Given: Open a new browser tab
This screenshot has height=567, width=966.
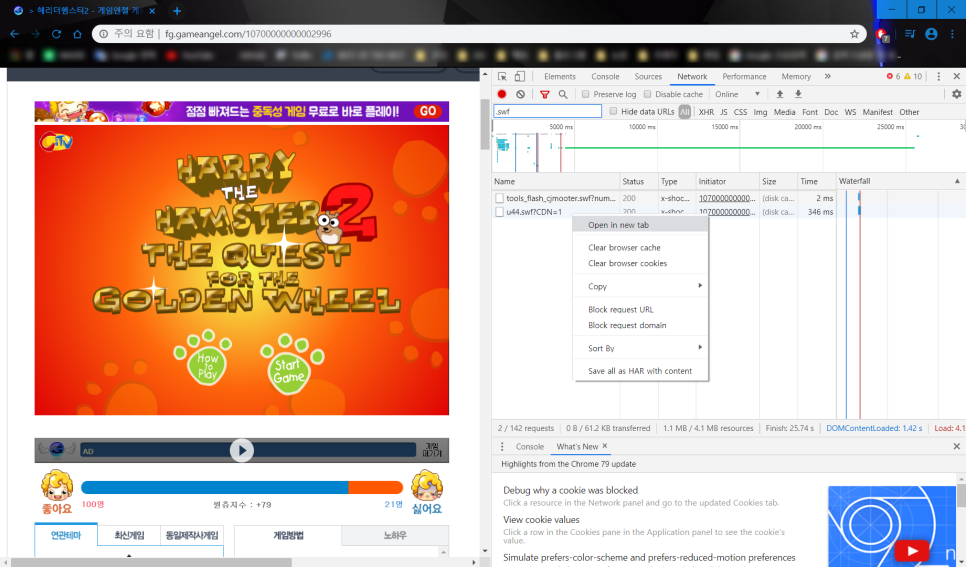Looking at the screenshot, I should click(177, 10).
